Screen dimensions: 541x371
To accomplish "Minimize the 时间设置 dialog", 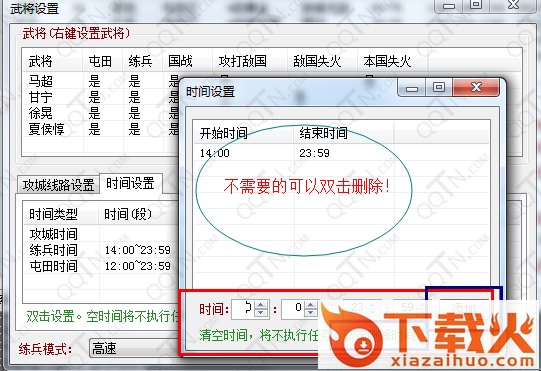I will pyautogui.click(x=412, y=87).
